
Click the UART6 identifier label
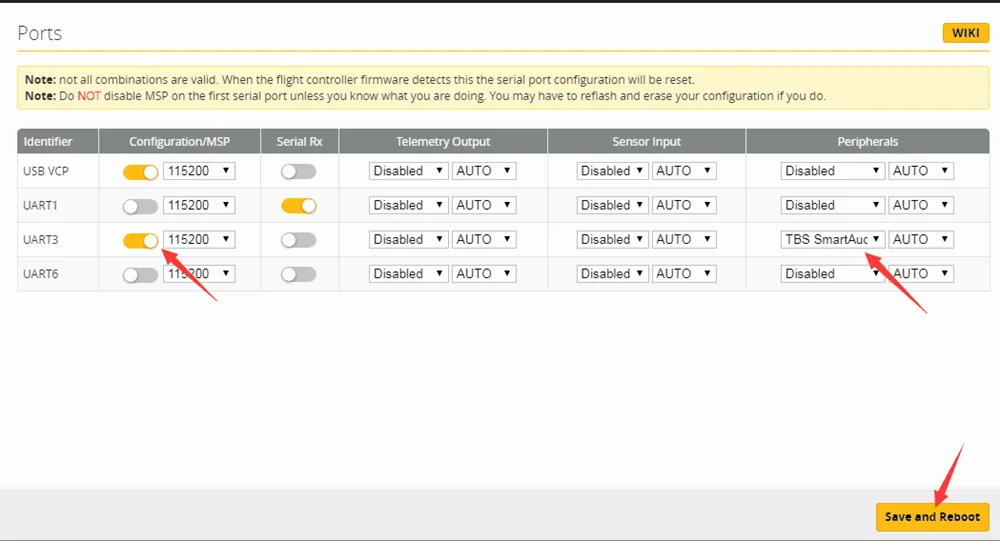pos(41,274)
